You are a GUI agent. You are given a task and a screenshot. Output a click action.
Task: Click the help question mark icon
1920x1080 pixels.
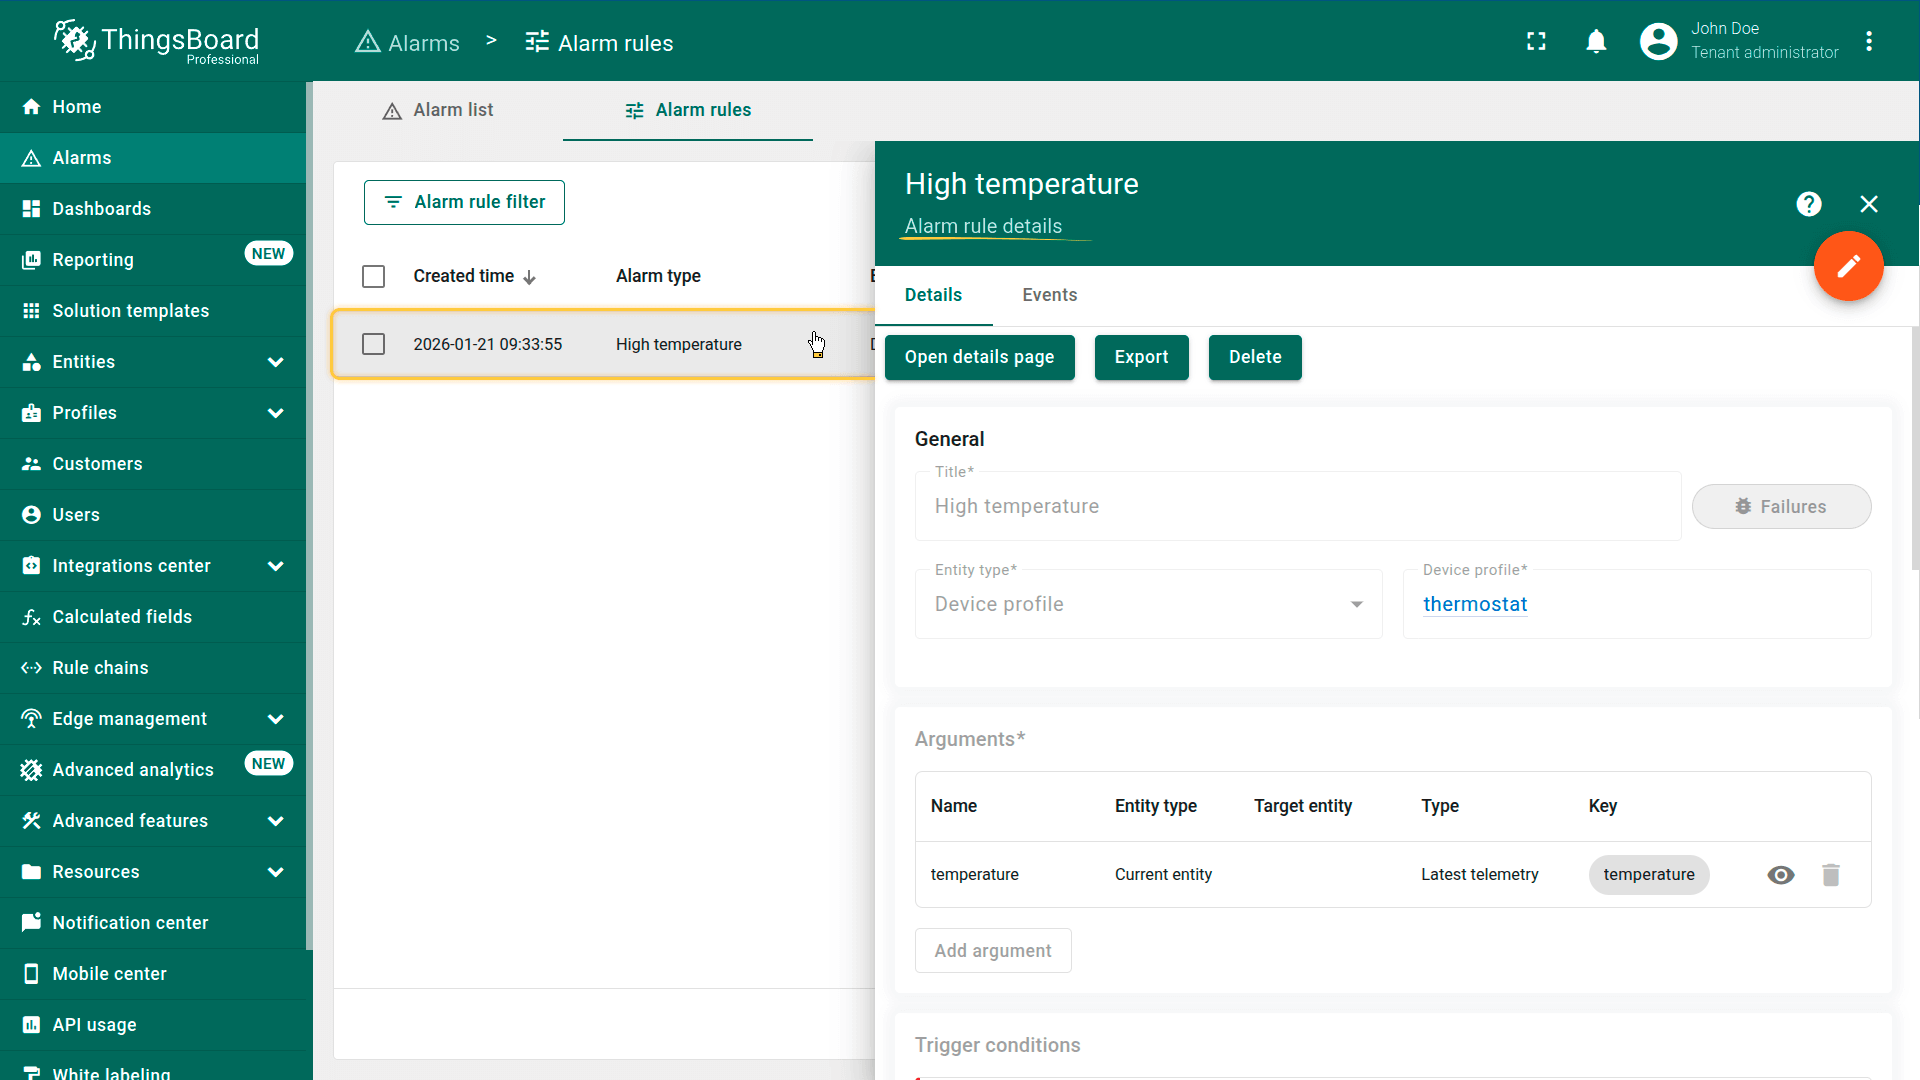1808,204
